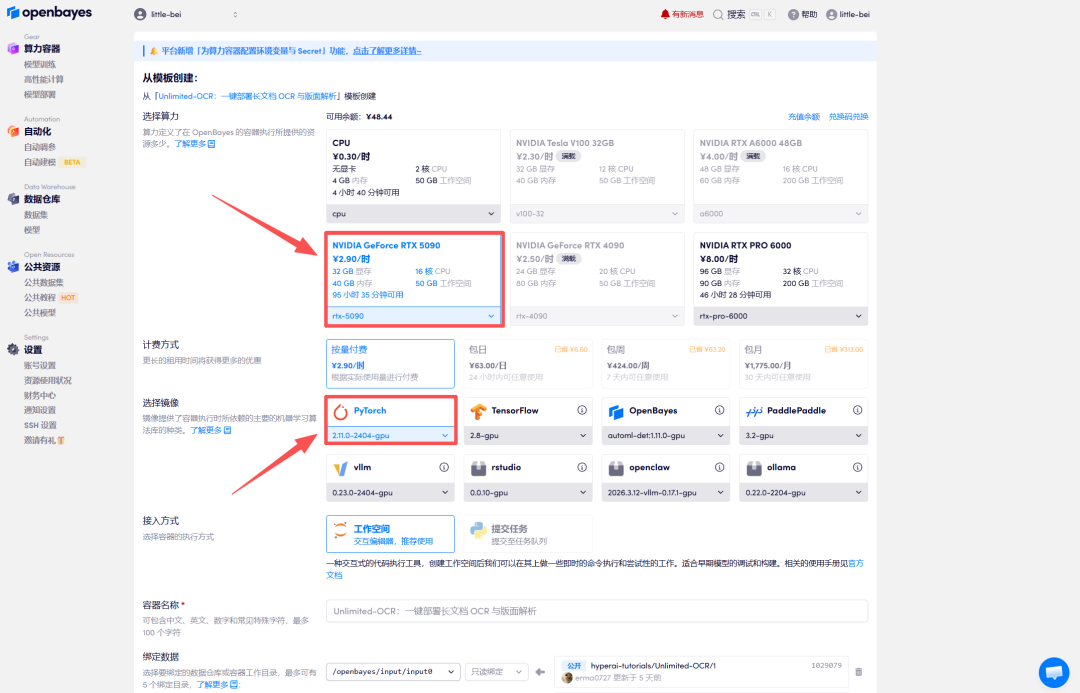1080x693 pixels.
Task: Select 工作空间 access mode
Action: 390,534
